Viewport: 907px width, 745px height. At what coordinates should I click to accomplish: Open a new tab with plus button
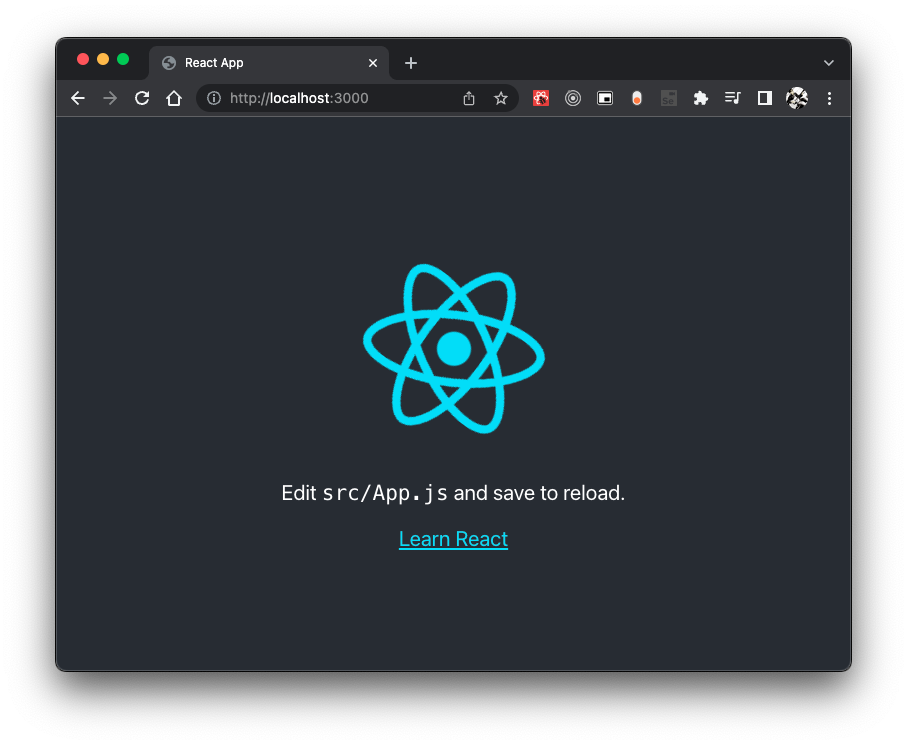click(x=411, y=63)
